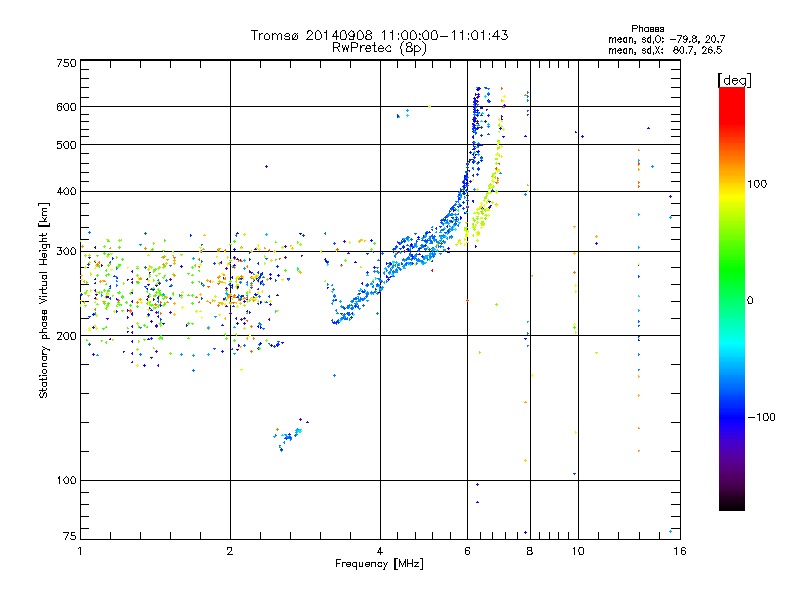The height and width of the screenshot is (600, 800).
Task: Click the y-axis tick label '75'
Action: pos(70,536)
